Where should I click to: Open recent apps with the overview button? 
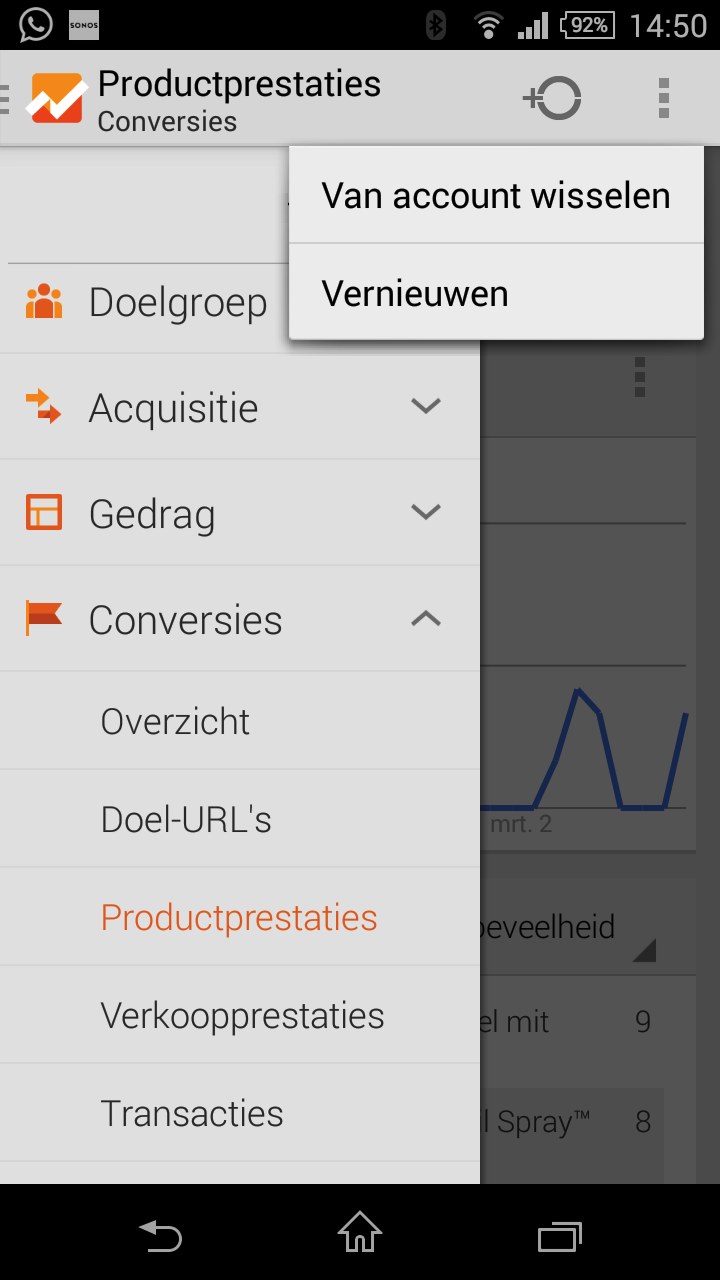(x=560, y=1236)
